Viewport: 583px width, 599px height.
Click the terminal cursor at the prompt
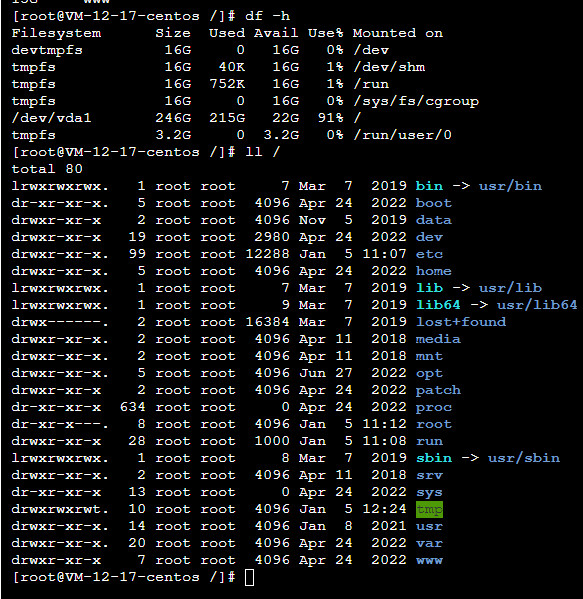[x=249, y=577]
